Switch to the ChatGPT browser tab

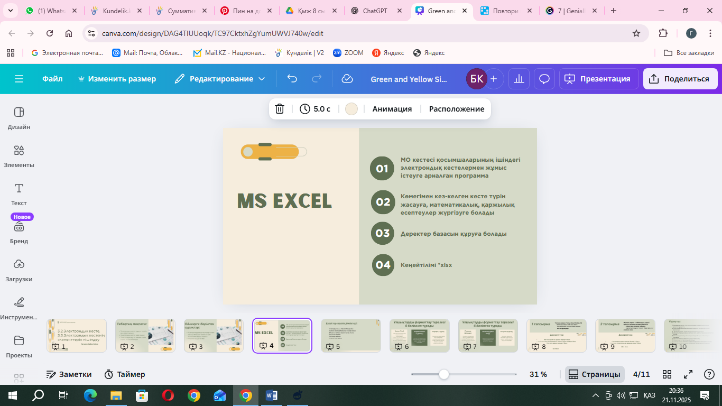[x=375, y=11]
